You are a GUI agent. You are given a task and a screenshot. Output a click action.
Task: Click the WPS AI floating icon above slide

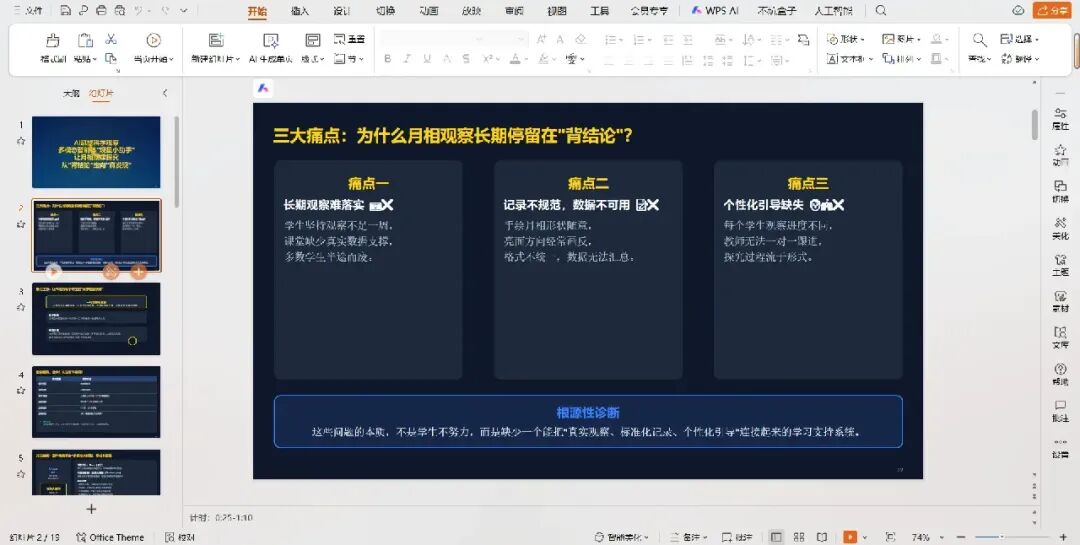click(x=263, y=88)
